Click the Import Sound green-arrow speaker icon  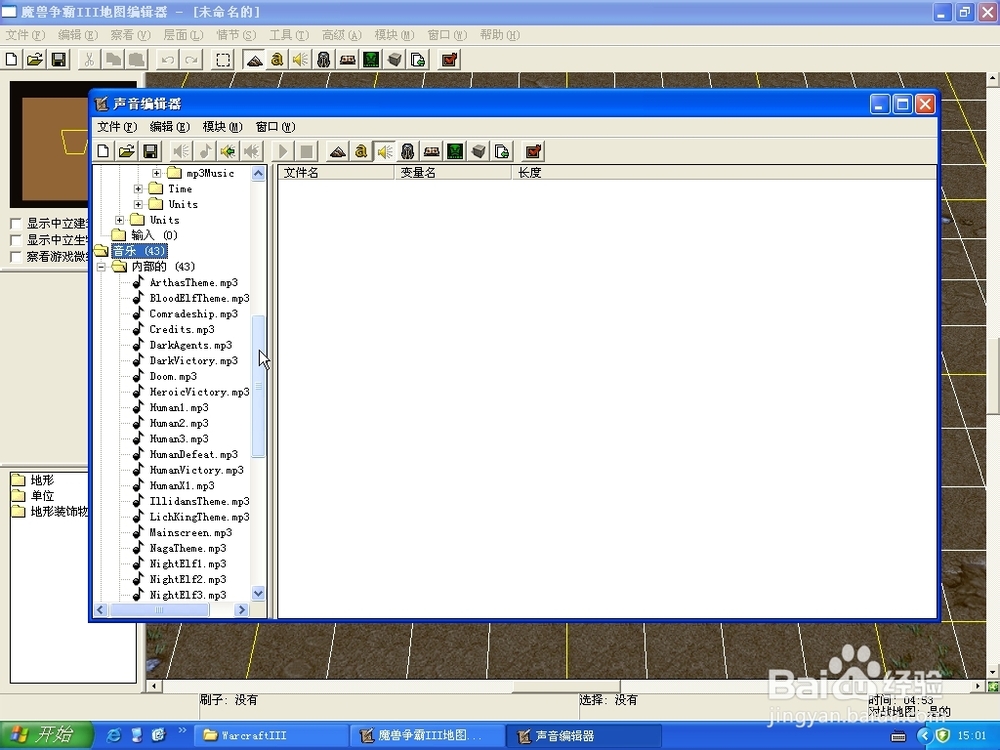[228, 151]
